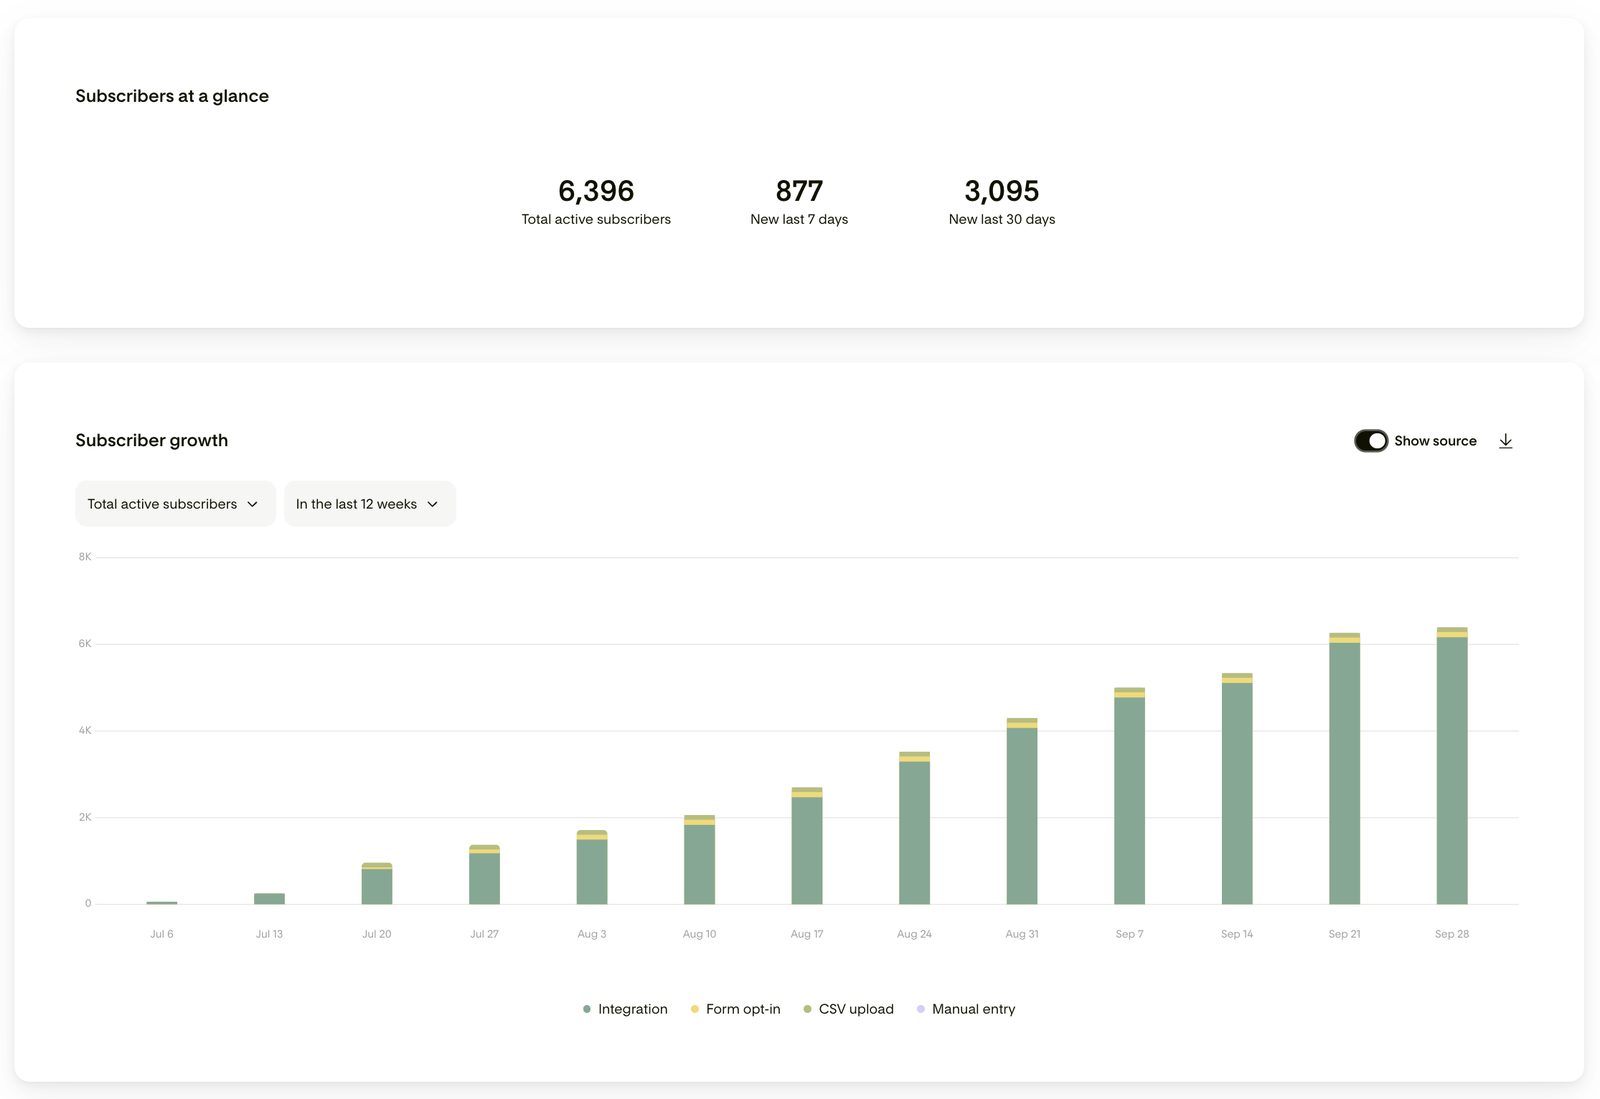Select the Jul 20 bar
1600x1099 pixels.
(377, 884)
